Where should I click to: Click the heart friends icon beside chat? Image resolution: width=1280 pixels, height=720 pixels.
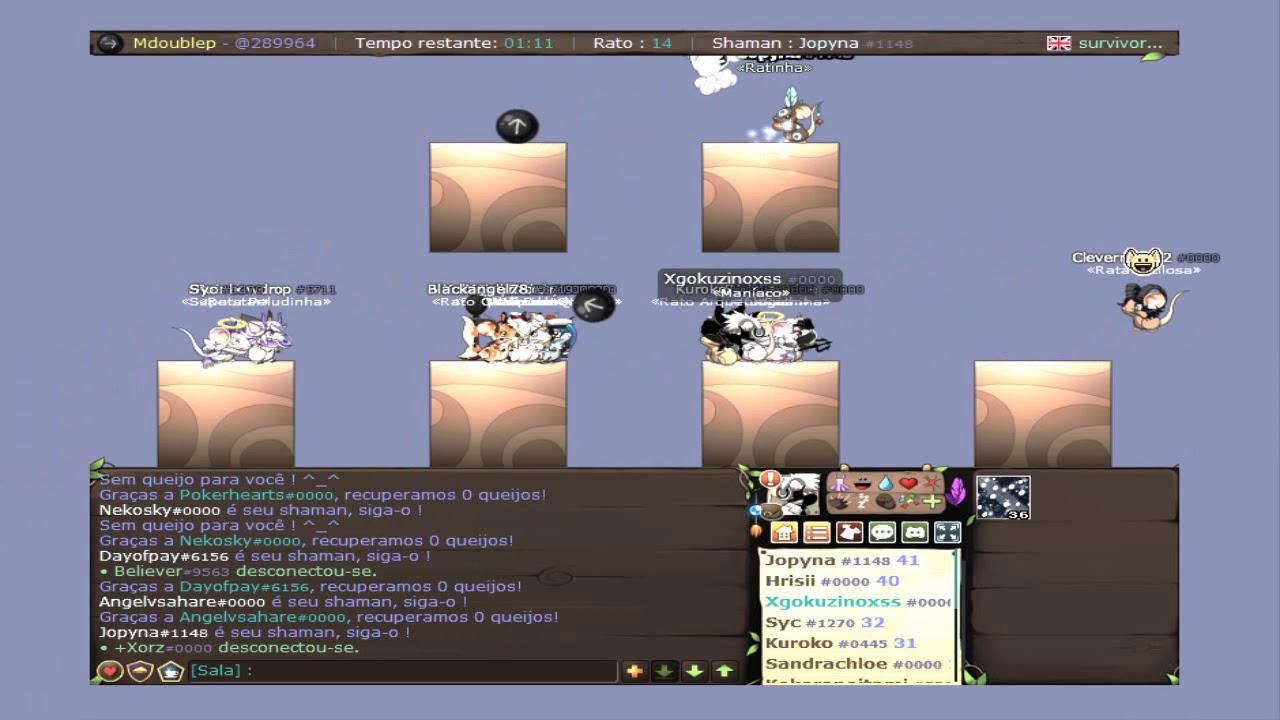110,671
